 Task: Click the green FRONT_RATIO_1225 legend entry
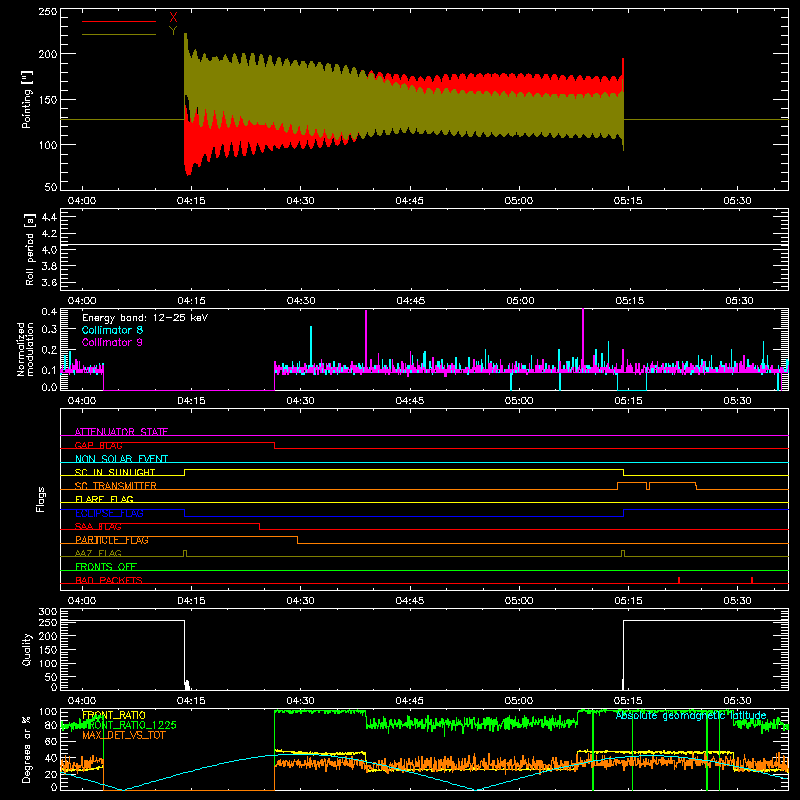(129, 724)
